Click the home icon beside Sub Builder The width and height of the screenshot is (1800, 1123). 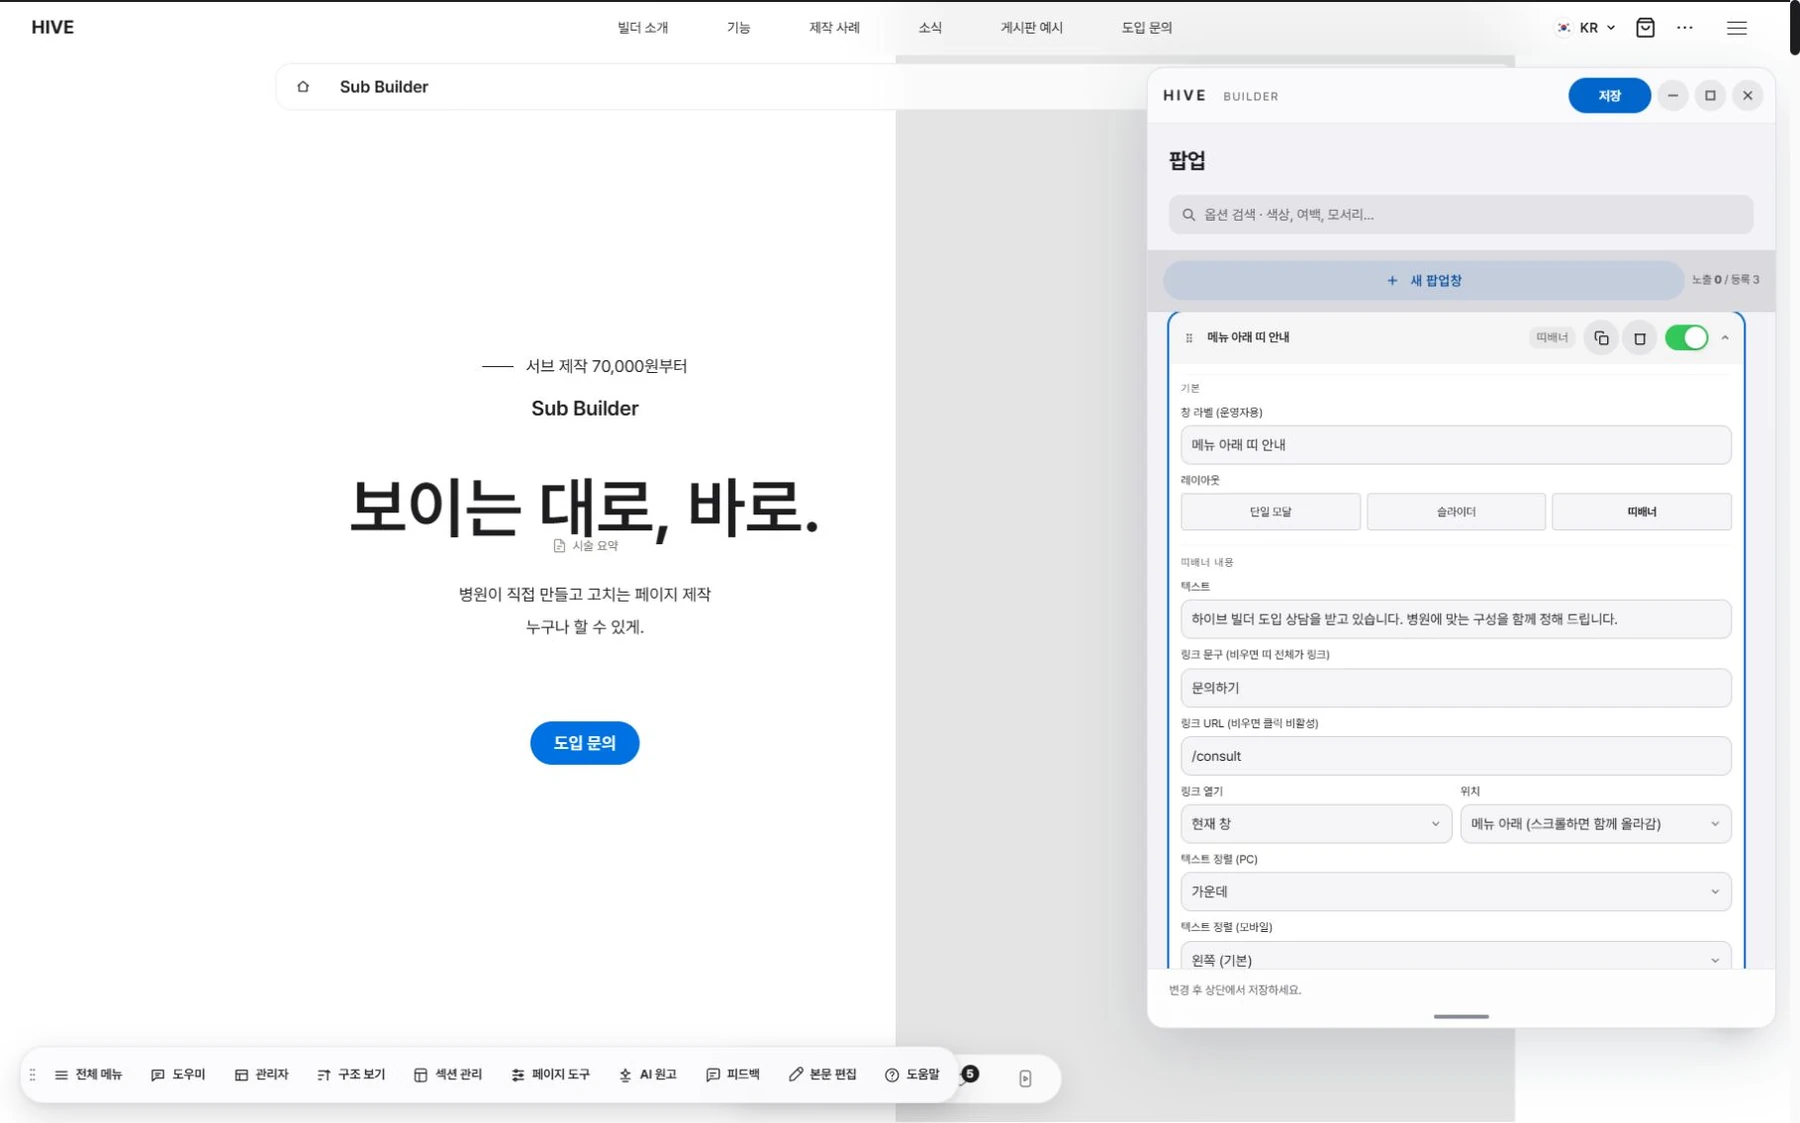coord(303,87)
